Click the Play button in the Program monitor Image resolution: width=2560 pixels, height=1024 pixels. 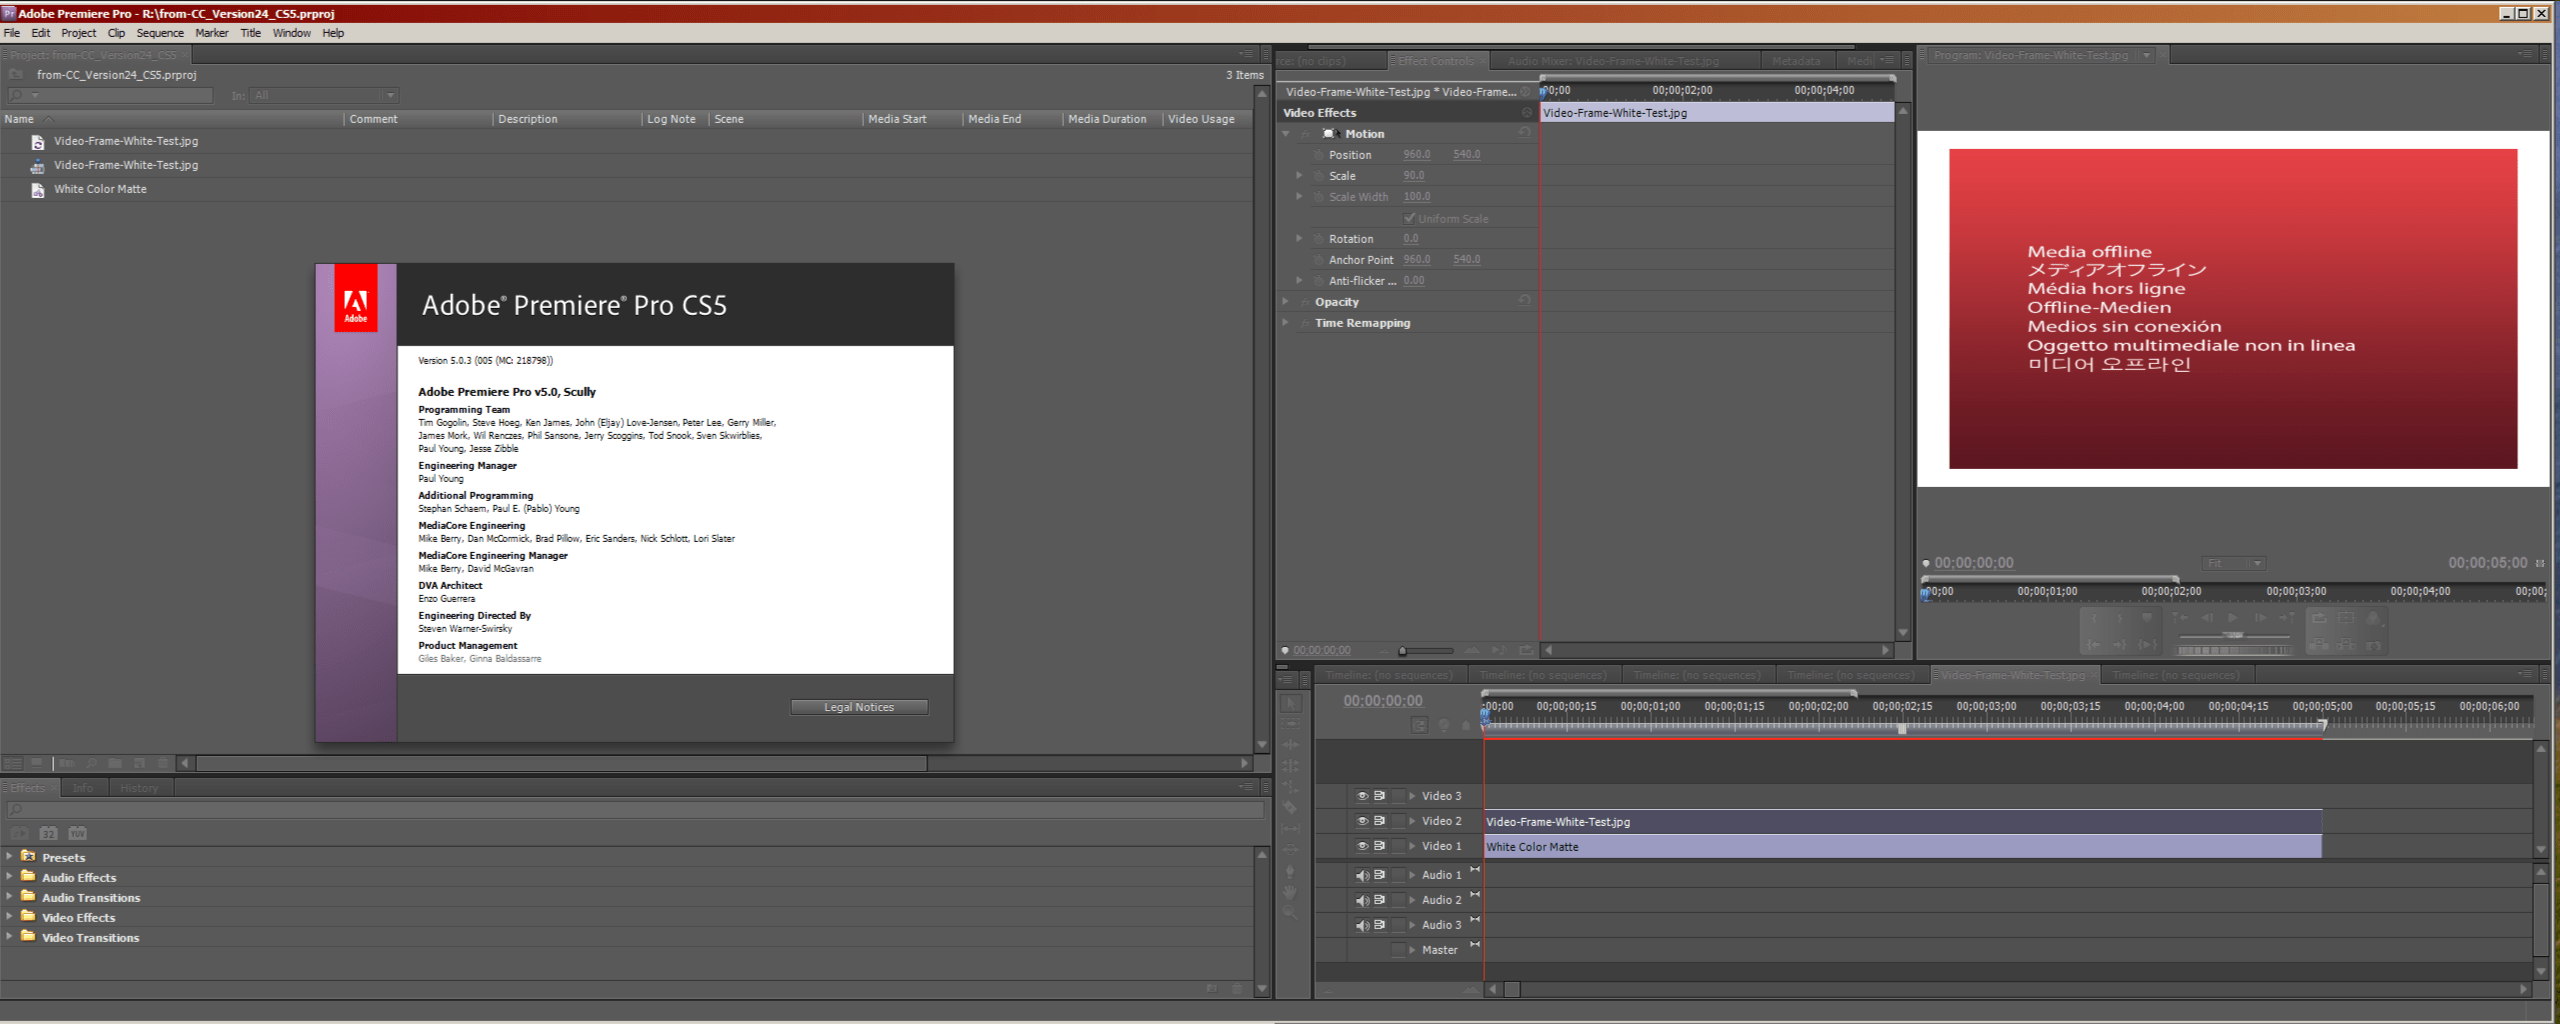tap(2234, 619)
